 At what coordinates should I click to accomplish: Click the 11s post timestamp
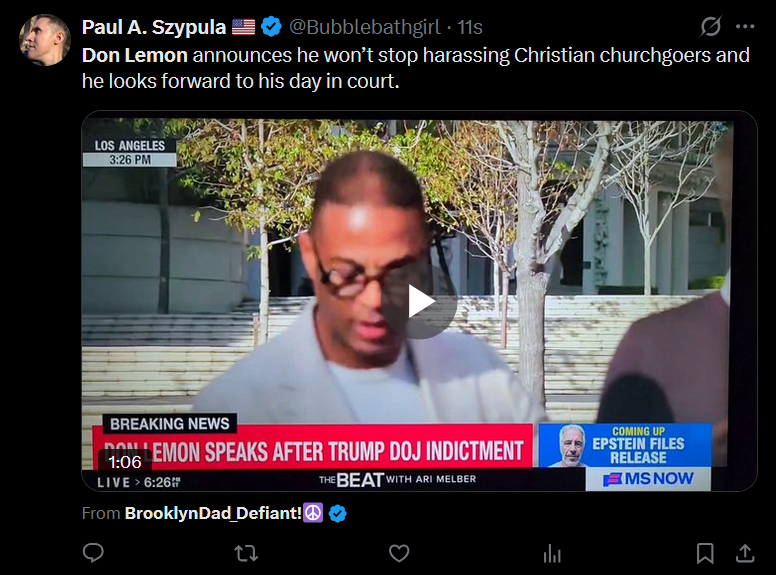click(470, 27)
